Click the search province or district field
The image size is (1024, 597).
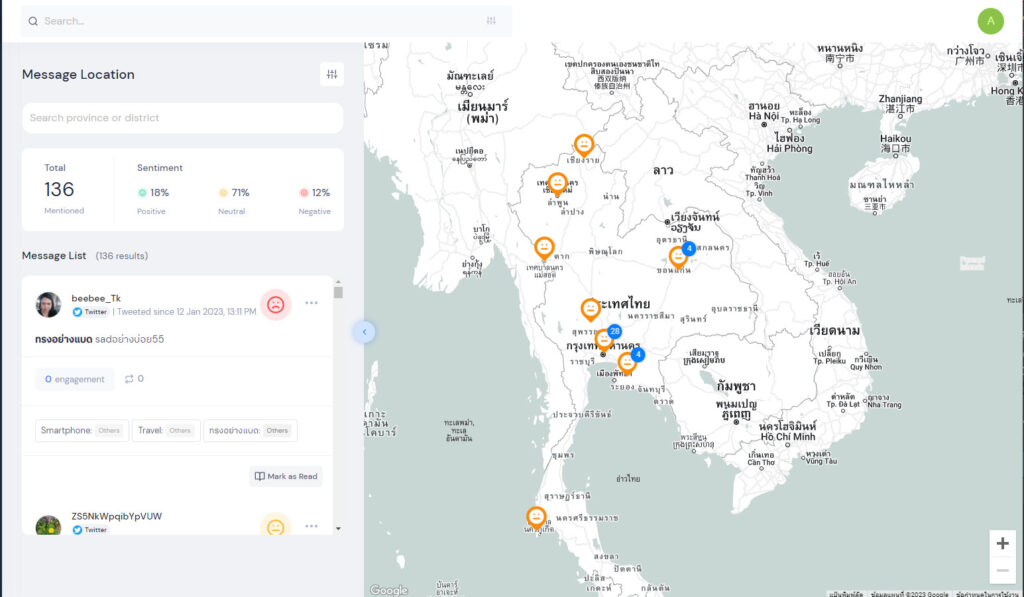click(x=182, y=118)
